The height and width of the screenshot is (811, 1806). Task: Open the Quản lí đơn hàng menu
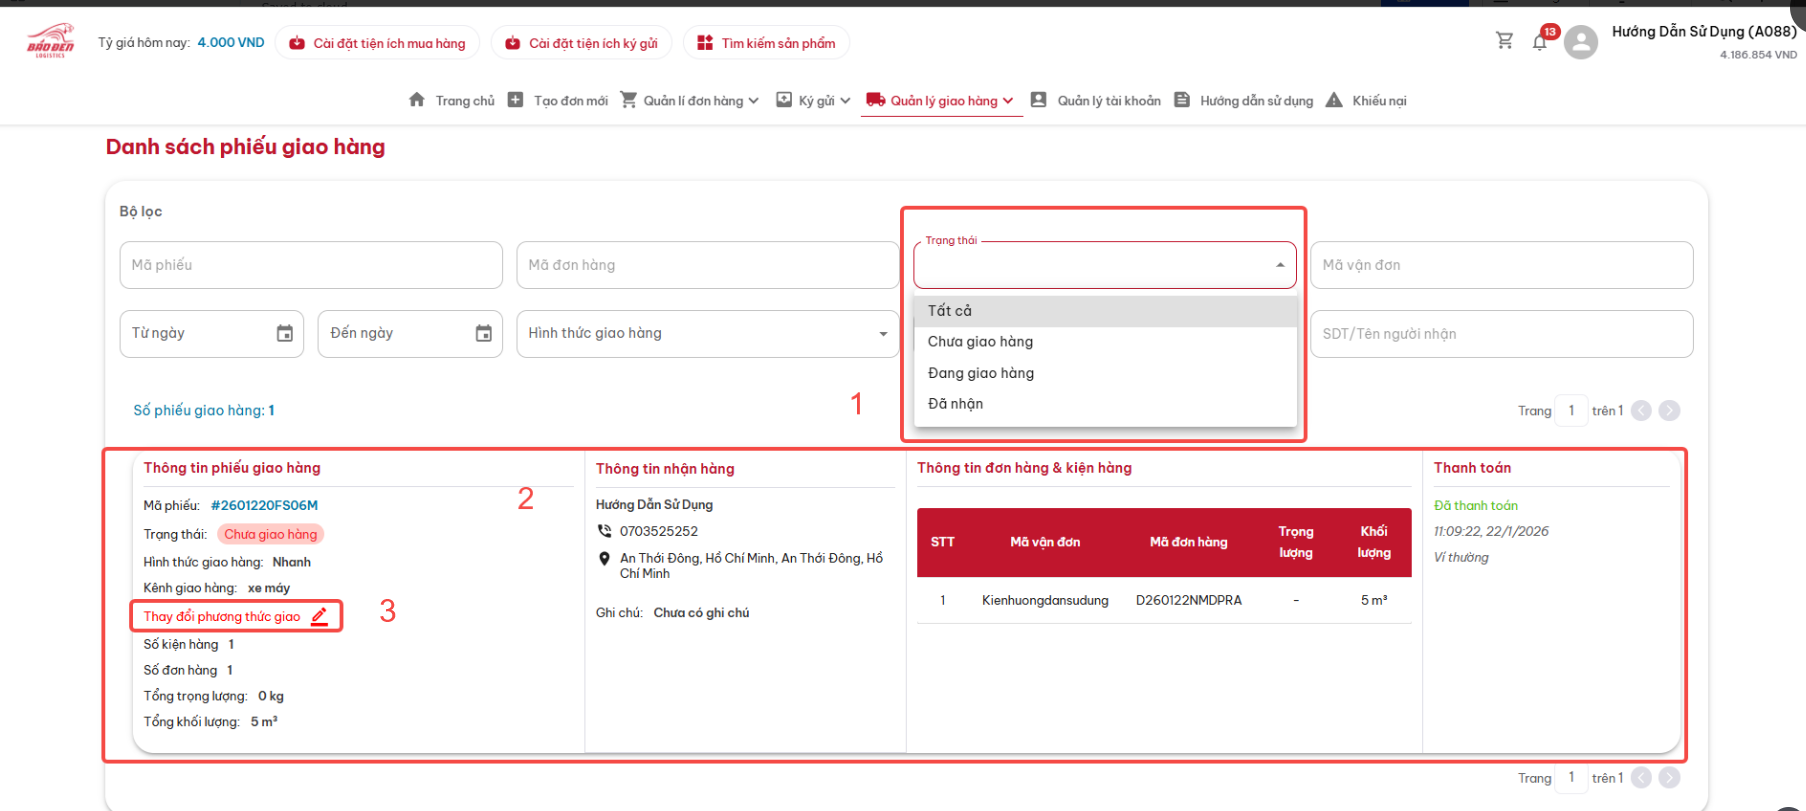pyautogui.click(x=690, y=101)
